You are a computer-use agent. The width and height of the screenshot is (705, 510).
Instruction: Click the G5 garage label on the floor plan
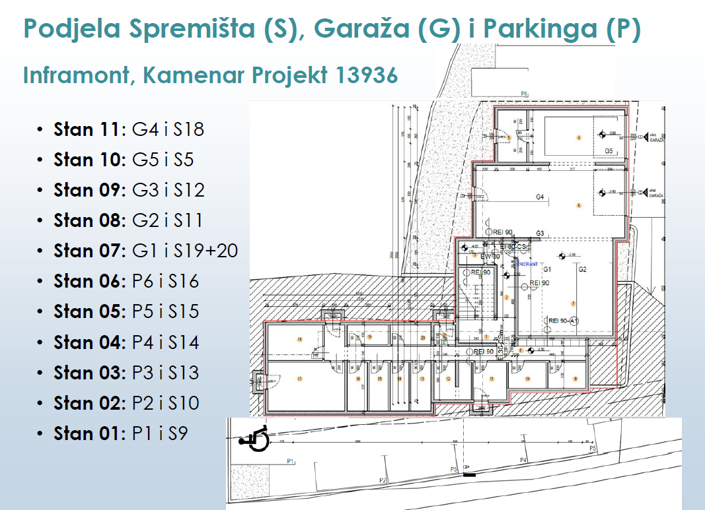(609, 151)
